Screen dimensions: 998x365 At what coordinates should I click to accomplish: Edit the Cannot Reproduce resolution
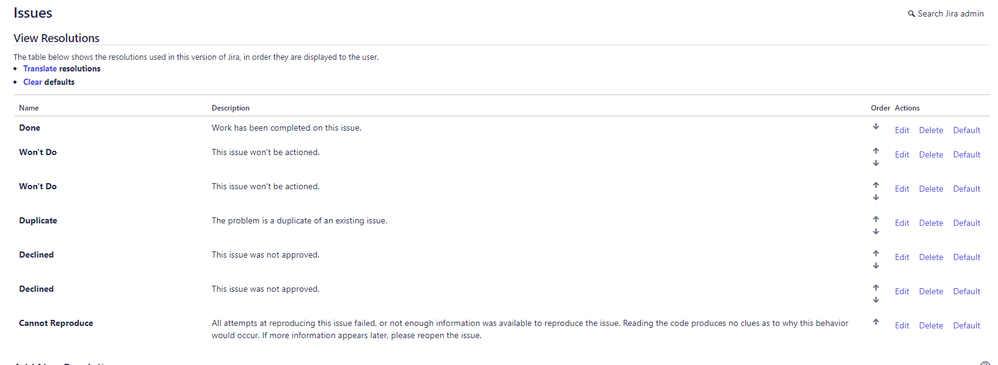[902, 326]
